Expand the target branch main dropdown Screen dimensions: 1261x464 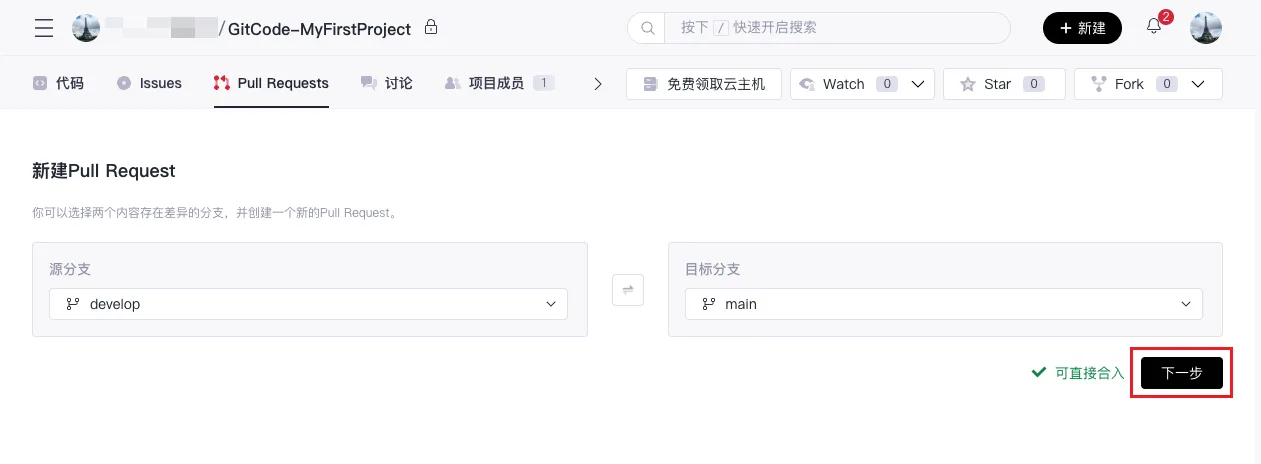point(944,304)
